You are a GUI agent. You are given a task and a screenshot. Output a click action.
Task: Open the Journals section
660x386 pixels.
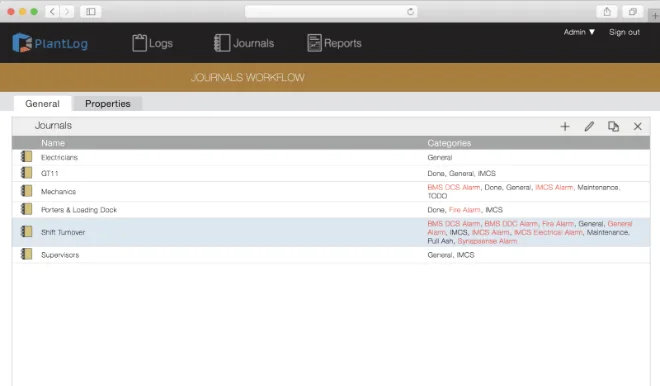(x=244, y=43)
